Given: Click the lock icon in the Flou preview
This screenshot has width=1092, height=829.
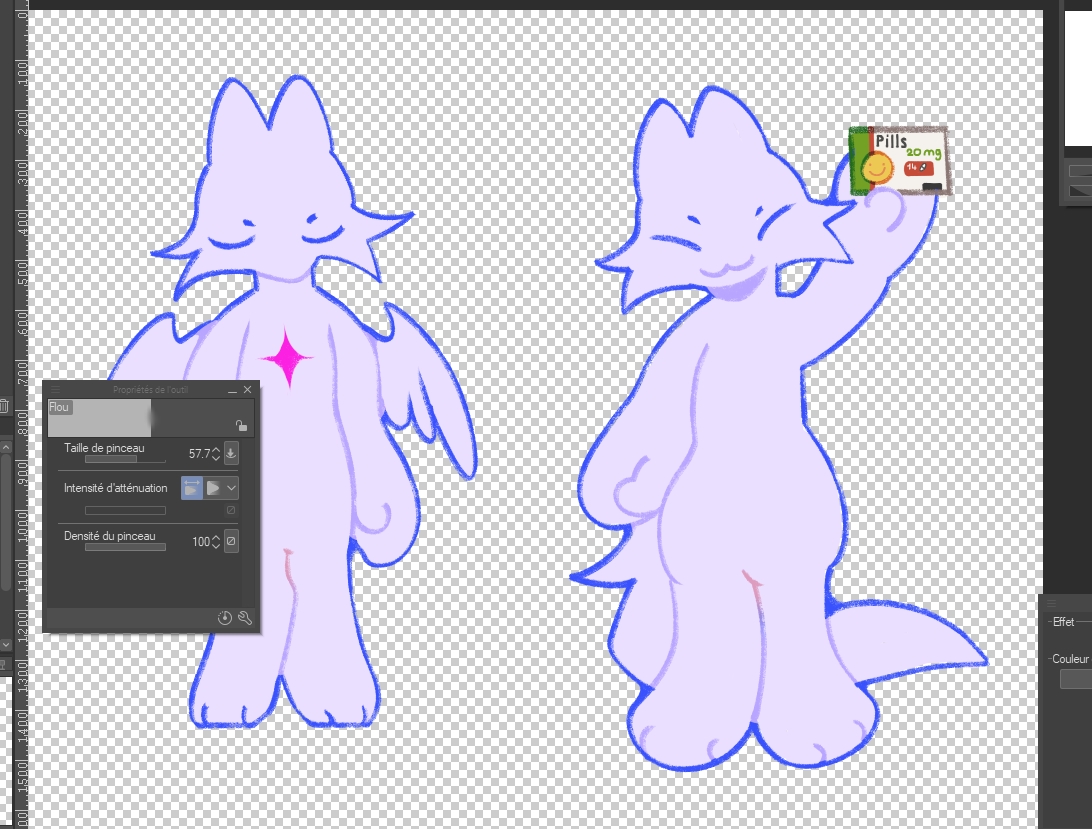Looking at the screenshot, I should [x=241, y=425].
